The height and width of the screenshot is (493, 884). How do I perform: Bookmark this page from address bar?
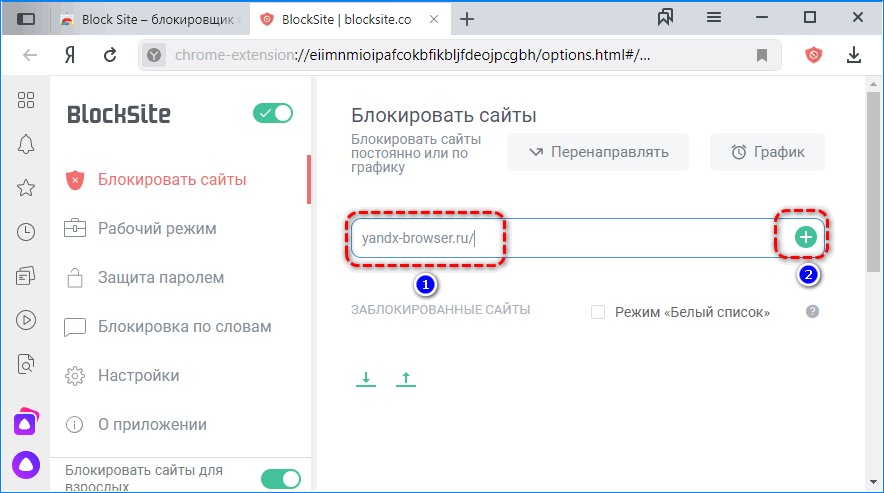tap(762, 55)
